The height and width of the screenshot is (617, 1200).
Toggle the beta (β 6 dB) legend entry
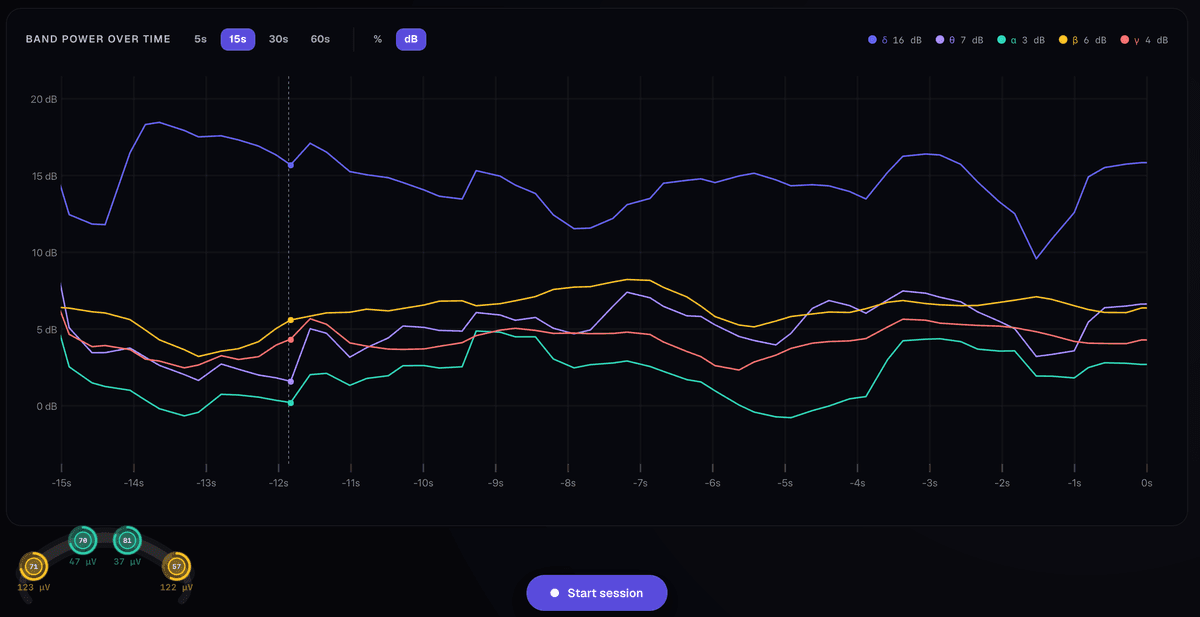coord(1083,40)
